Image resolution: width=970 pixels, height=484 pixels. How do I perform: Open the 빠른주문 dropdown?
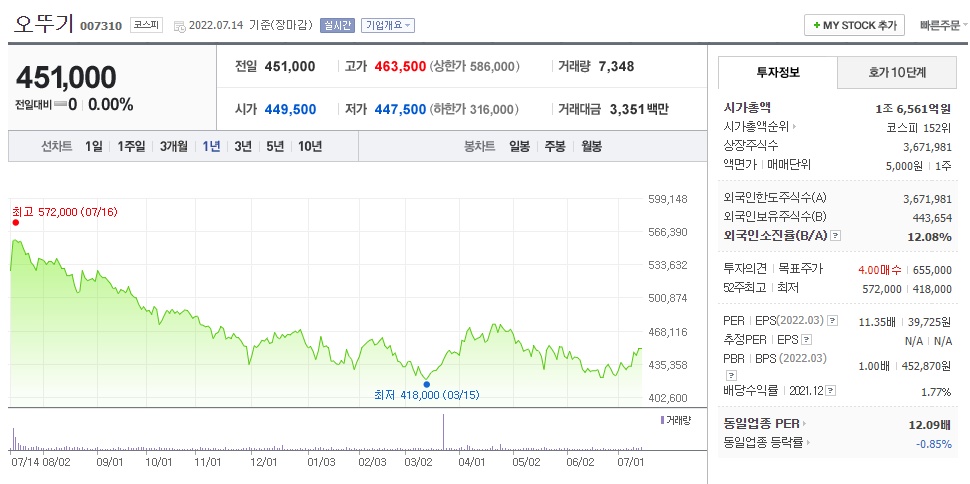(x=944, y=25)
